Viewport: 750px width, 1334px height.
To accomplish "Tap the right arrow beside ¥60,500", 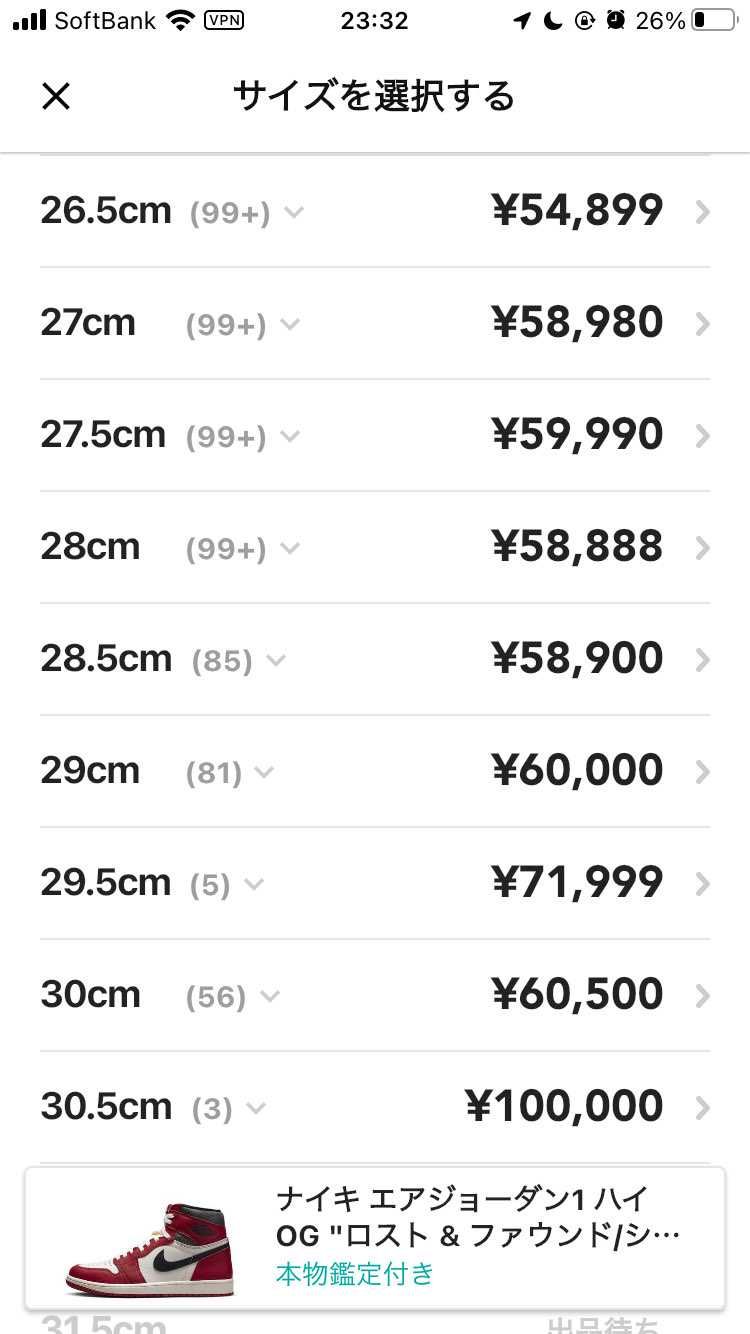I will 703,996.
